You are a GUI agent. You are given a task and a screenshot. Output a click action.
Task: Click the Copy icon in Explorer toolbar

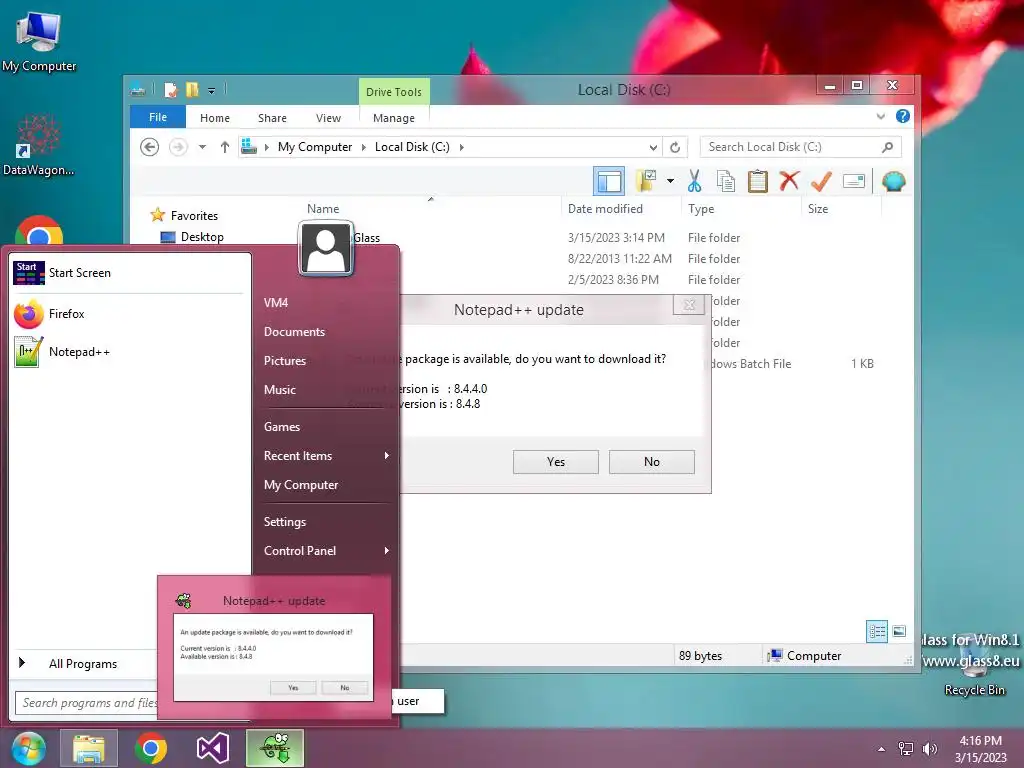(x=726, y=181)
